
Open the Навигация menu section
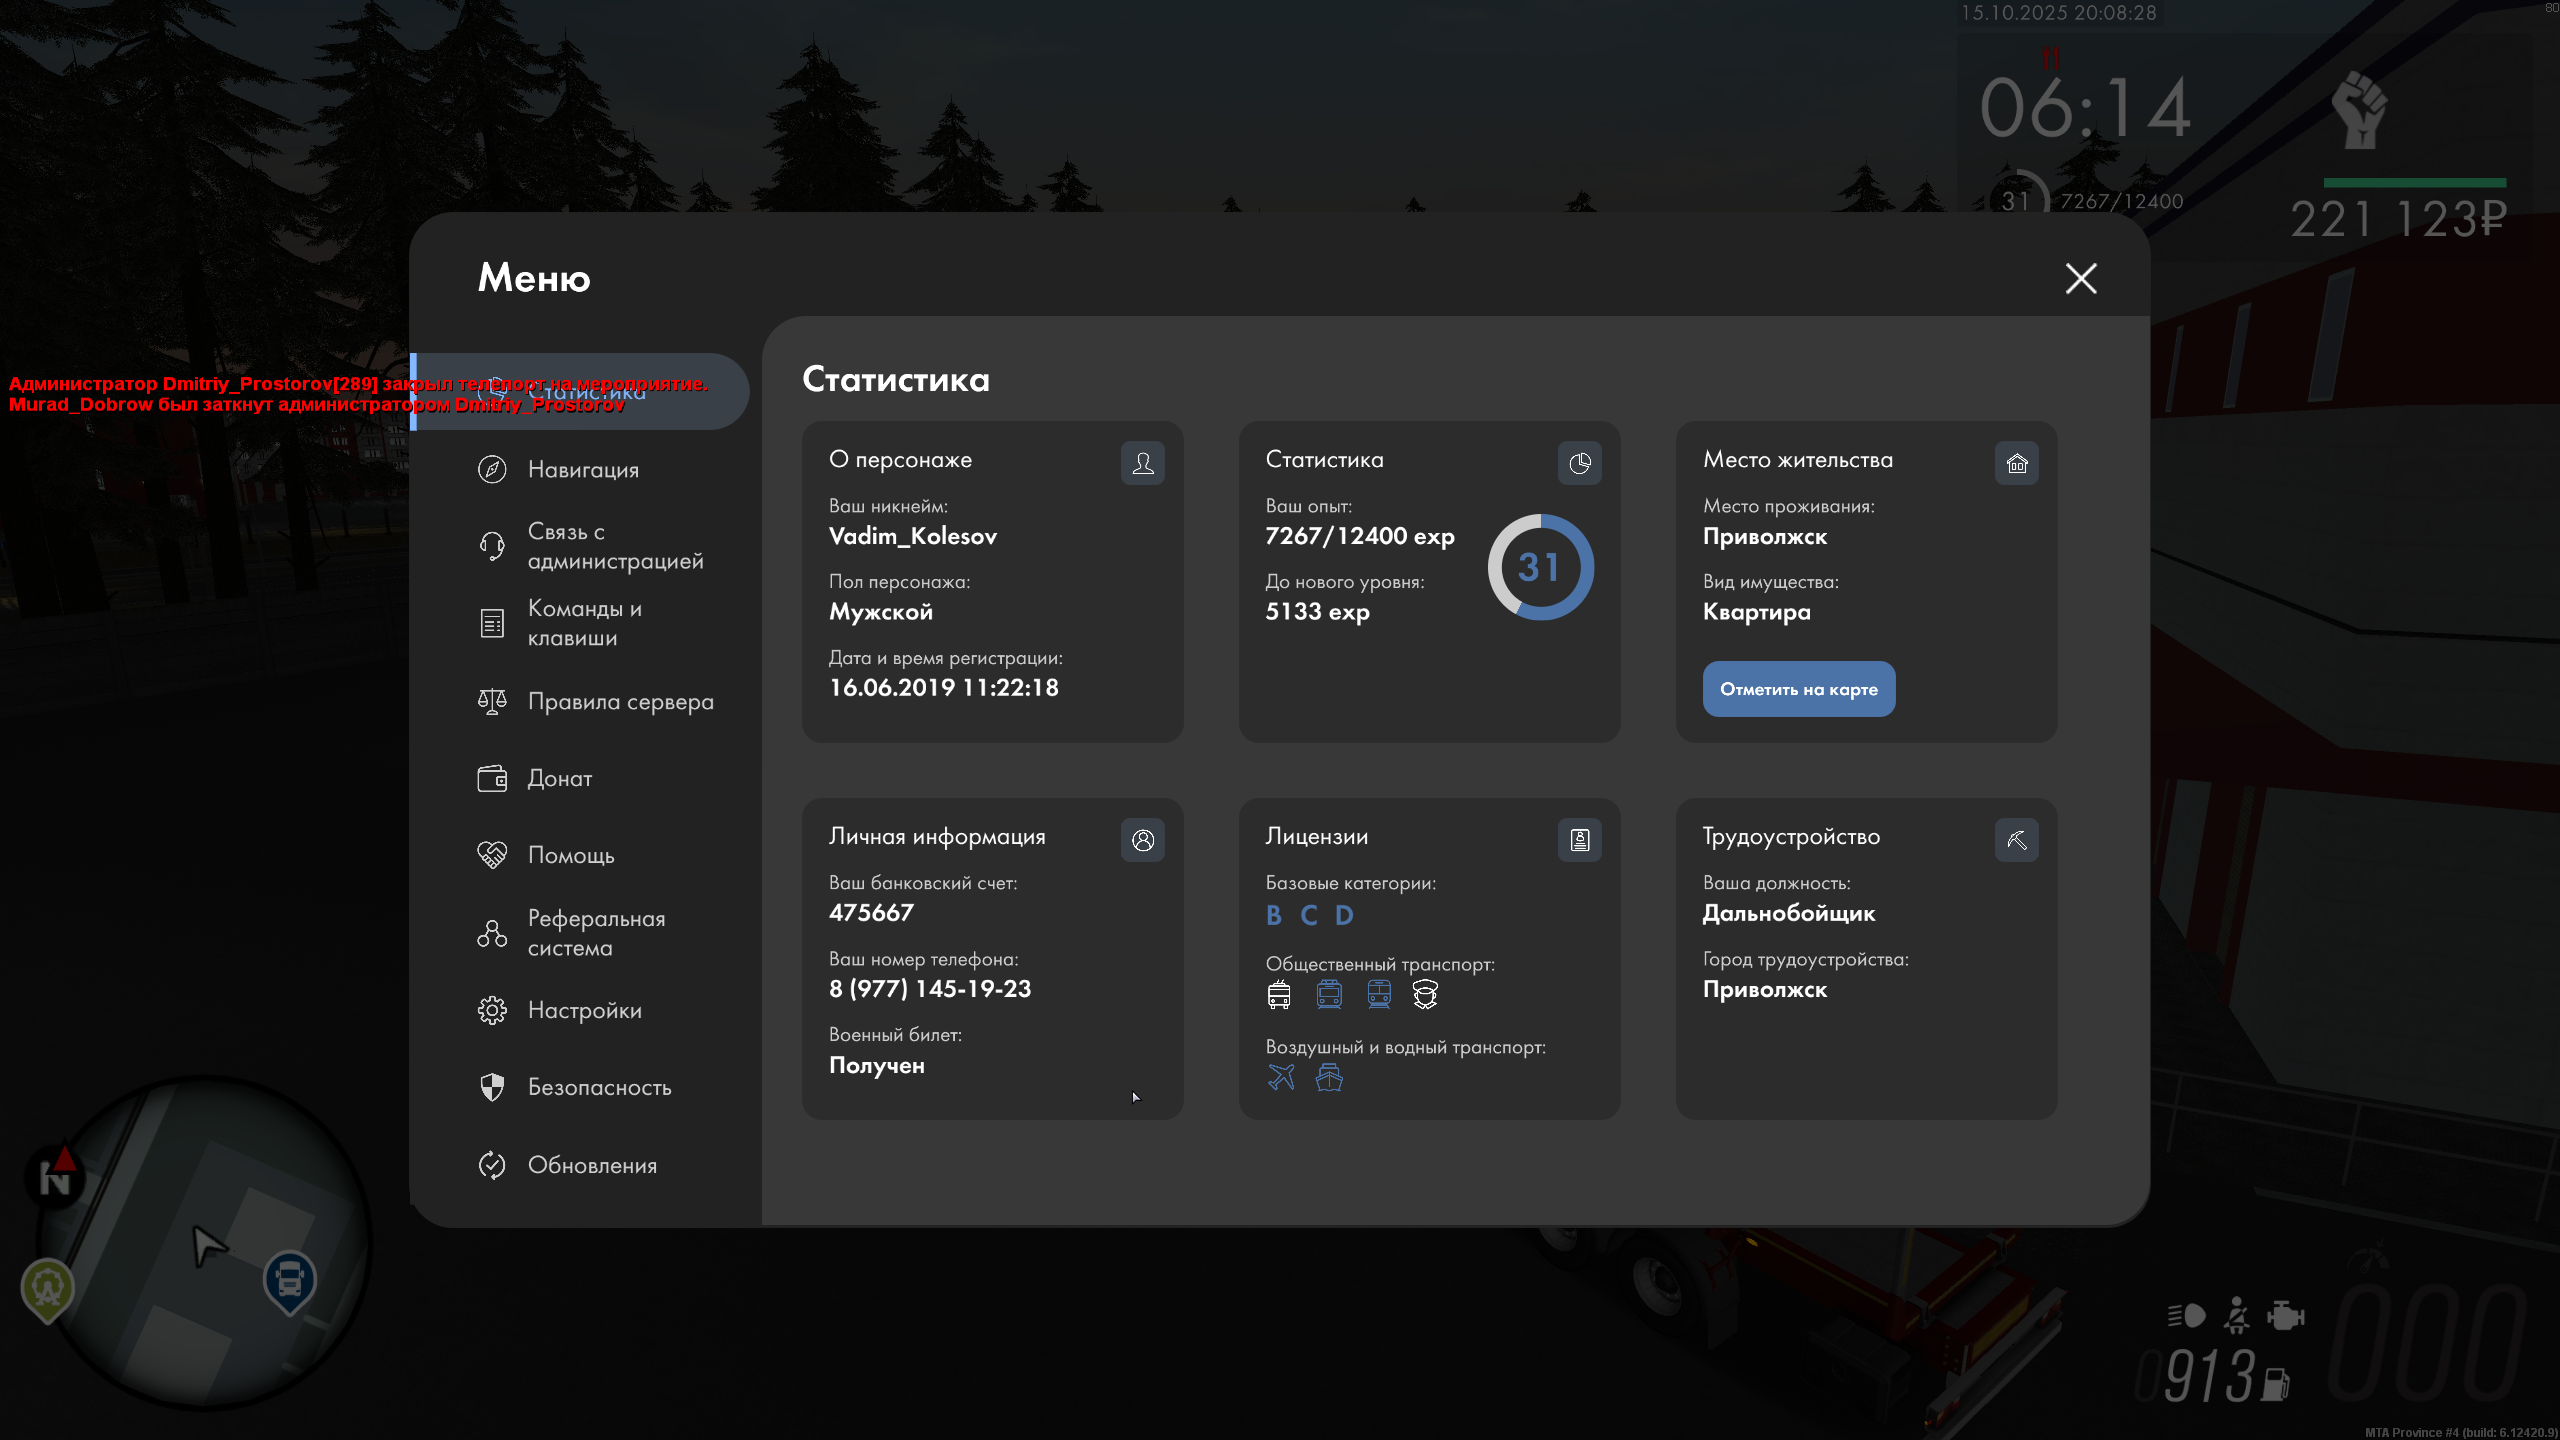[583, 469]
